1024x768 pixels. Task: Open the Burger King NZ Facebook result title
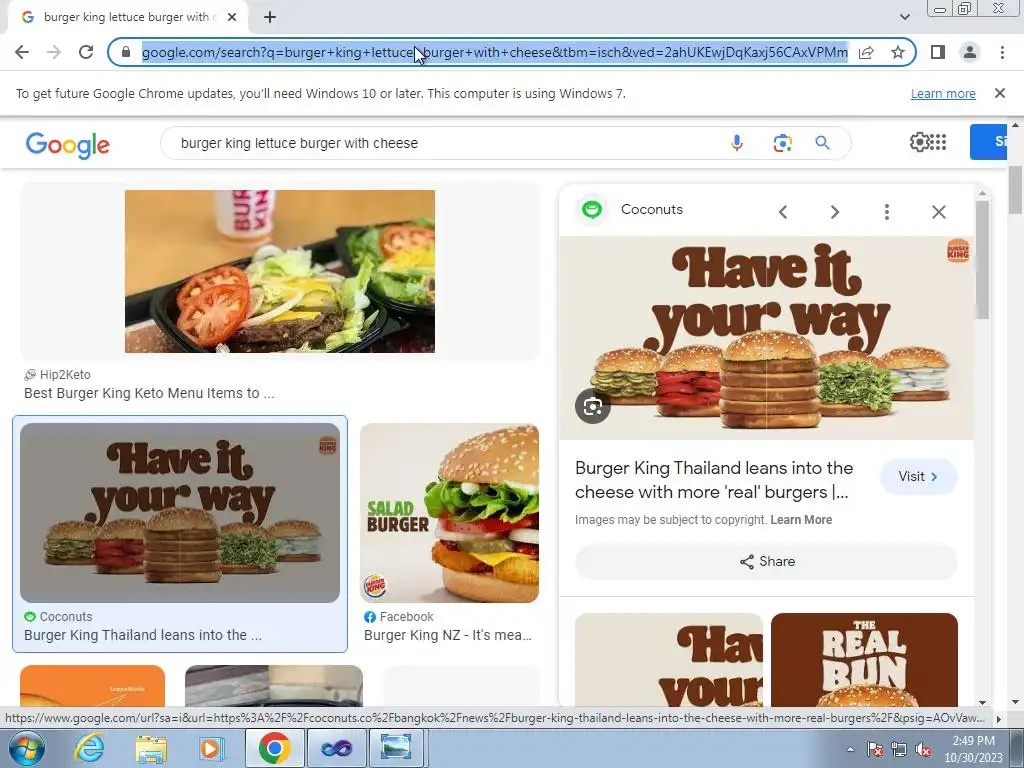click(447, 635)
